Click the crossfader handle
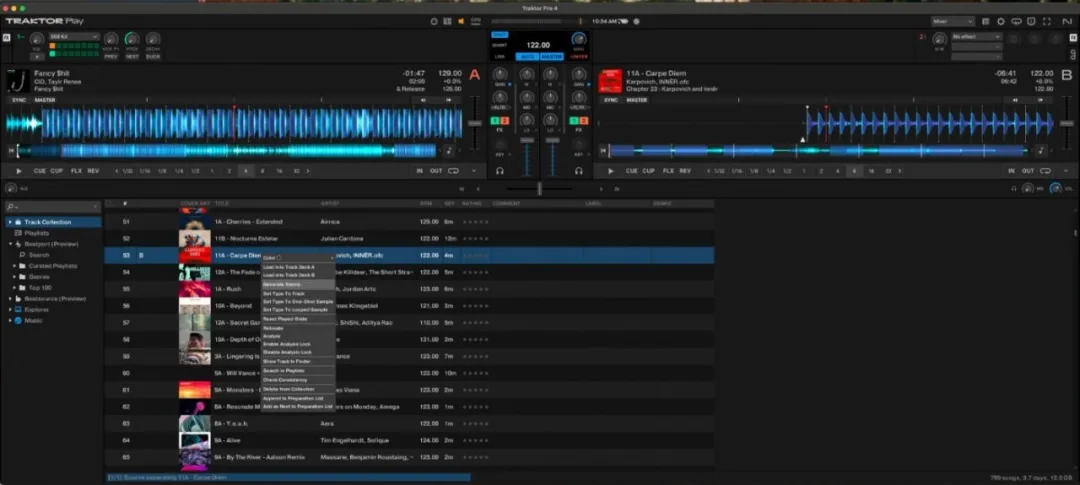 tap(539, 188)
